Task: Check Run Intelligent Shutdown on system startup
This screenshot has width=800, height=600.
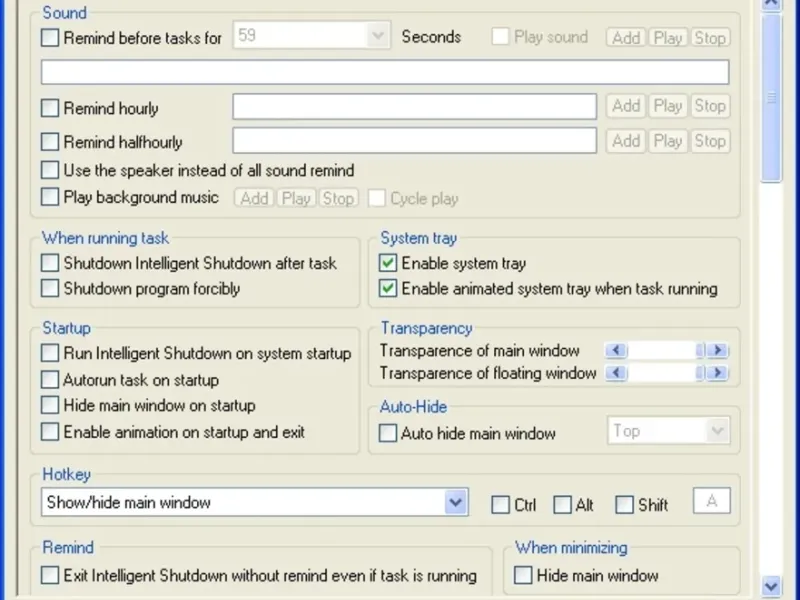Action: (49, 353)
